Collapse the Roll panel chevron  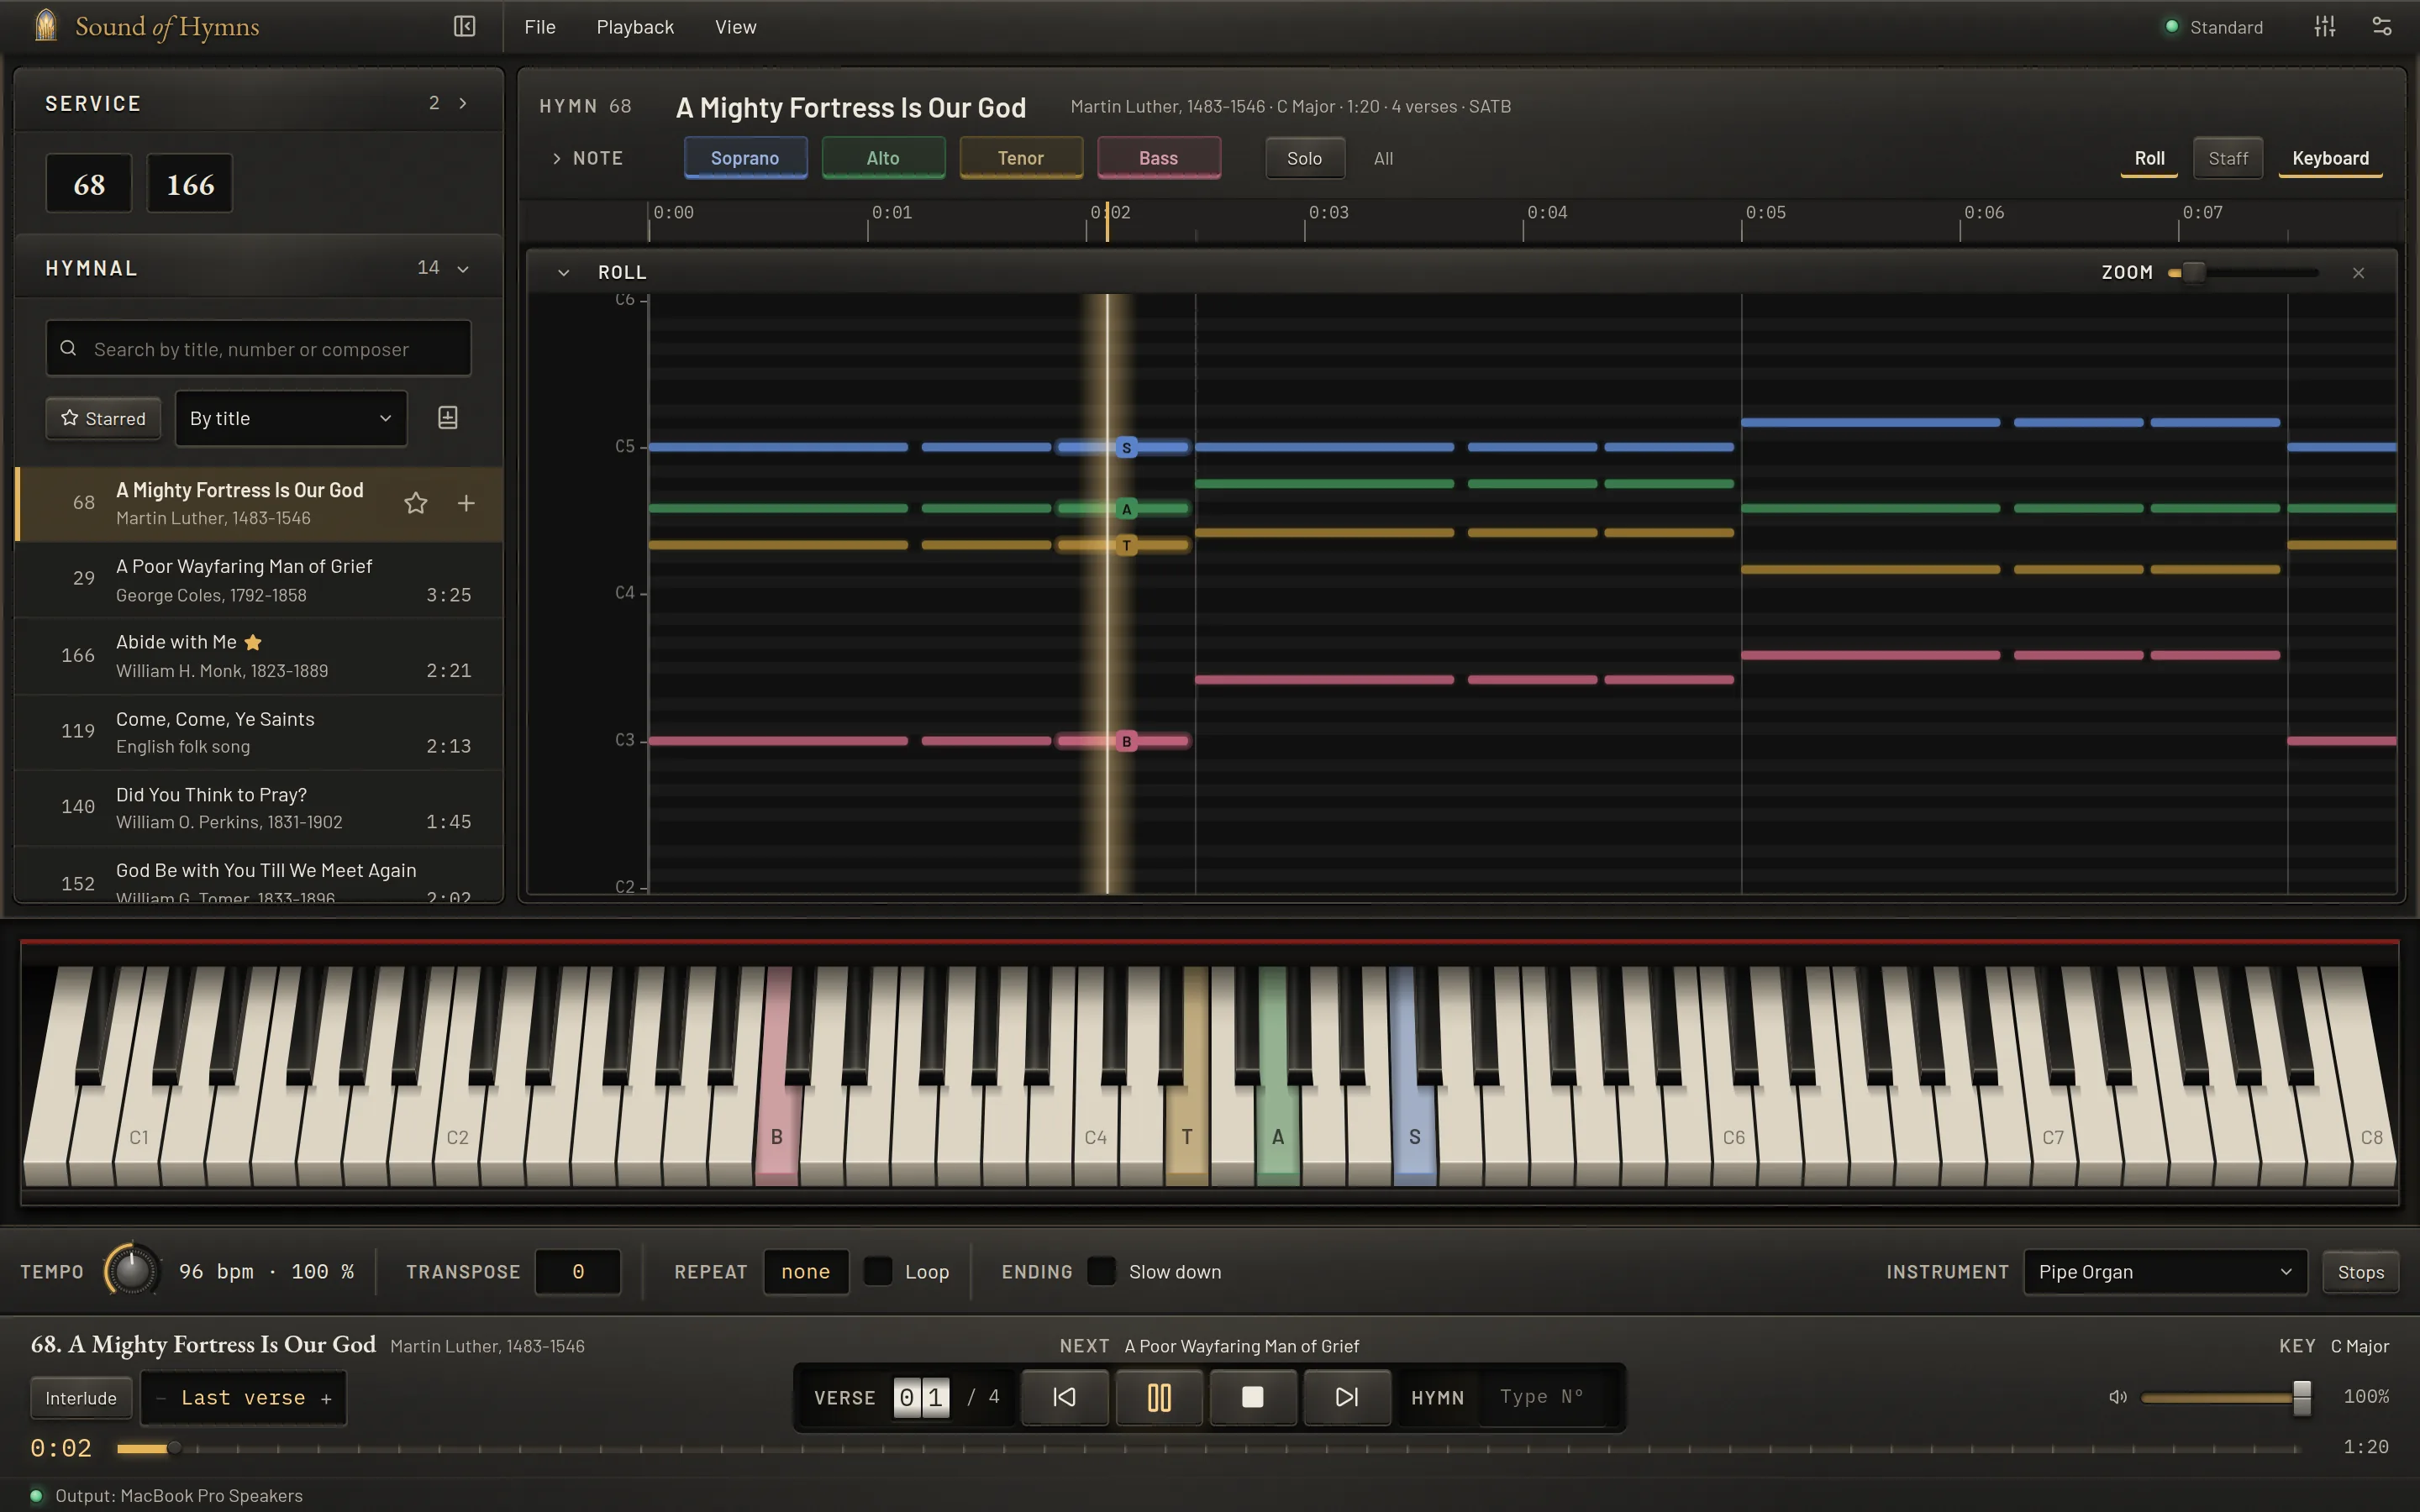coord(563,273)
